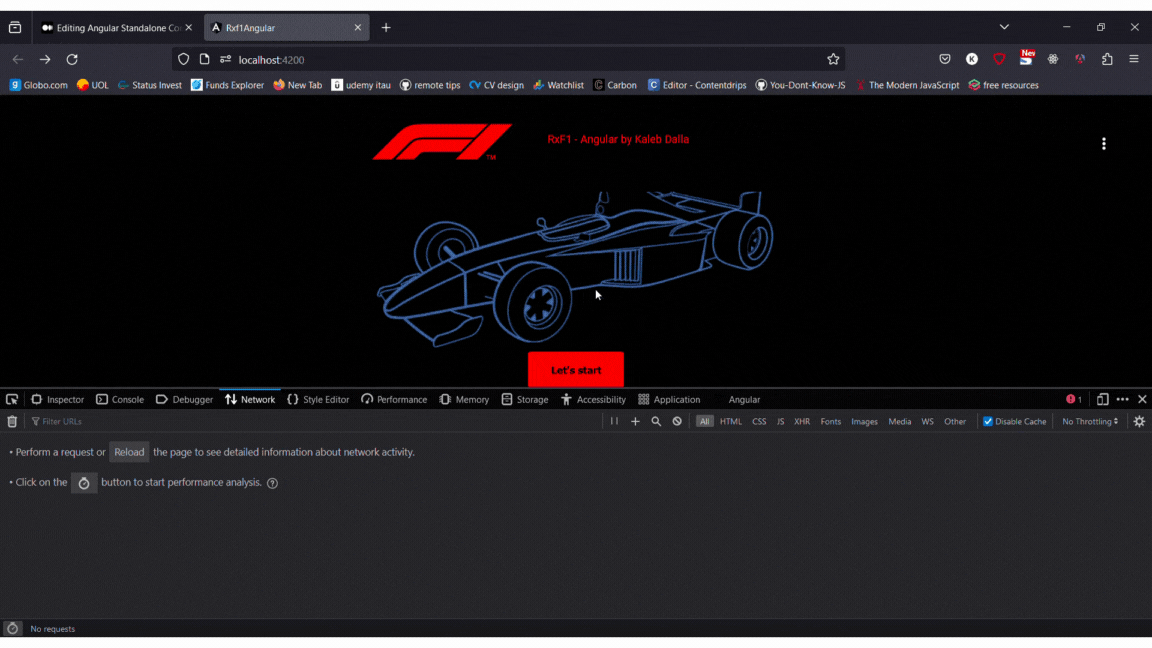Viewport: 1152px width, 648px height.
Task: Close the DevTools panel
Action: 1142,400
